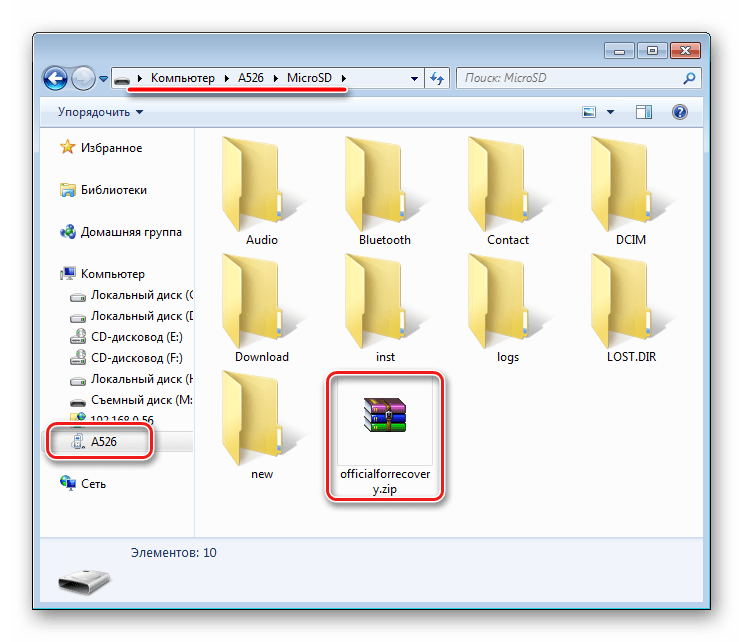Click the CD-дисковод (E:) disc icon

pyautogui.click(x=78, y=336)
